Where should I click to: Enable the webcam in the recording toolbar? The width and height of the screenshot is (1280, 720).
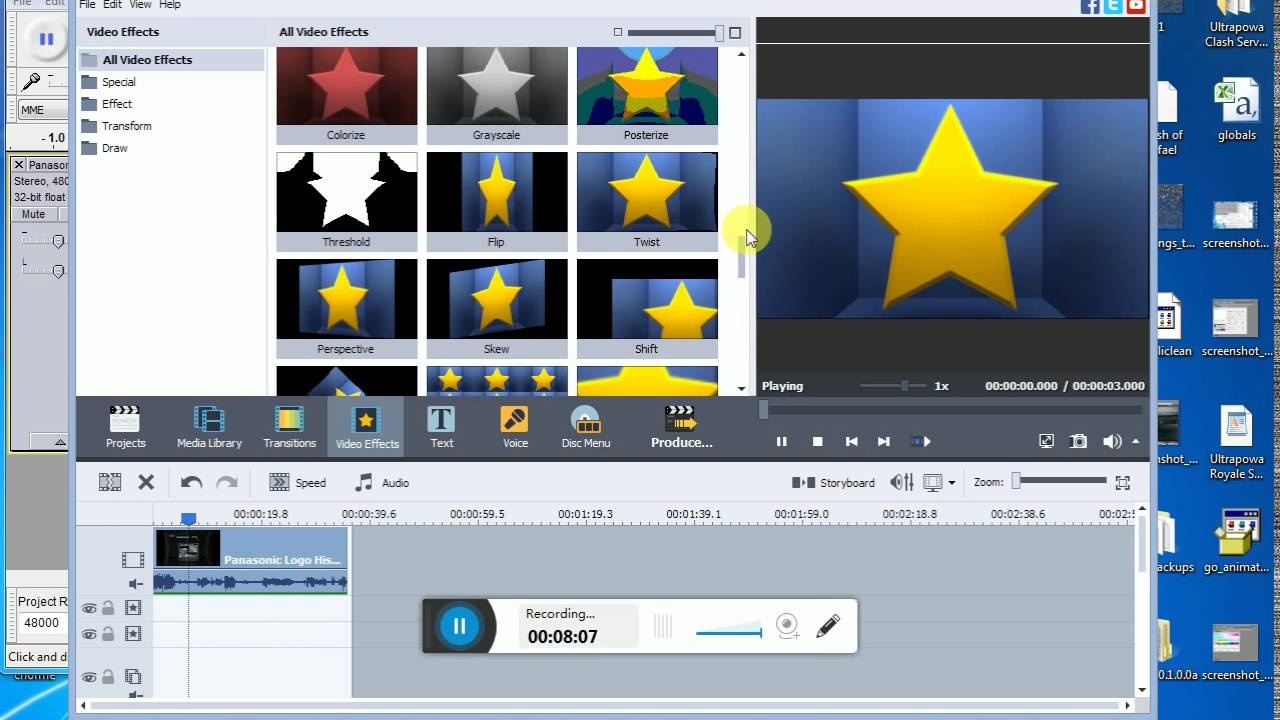[x=788, y=626]
